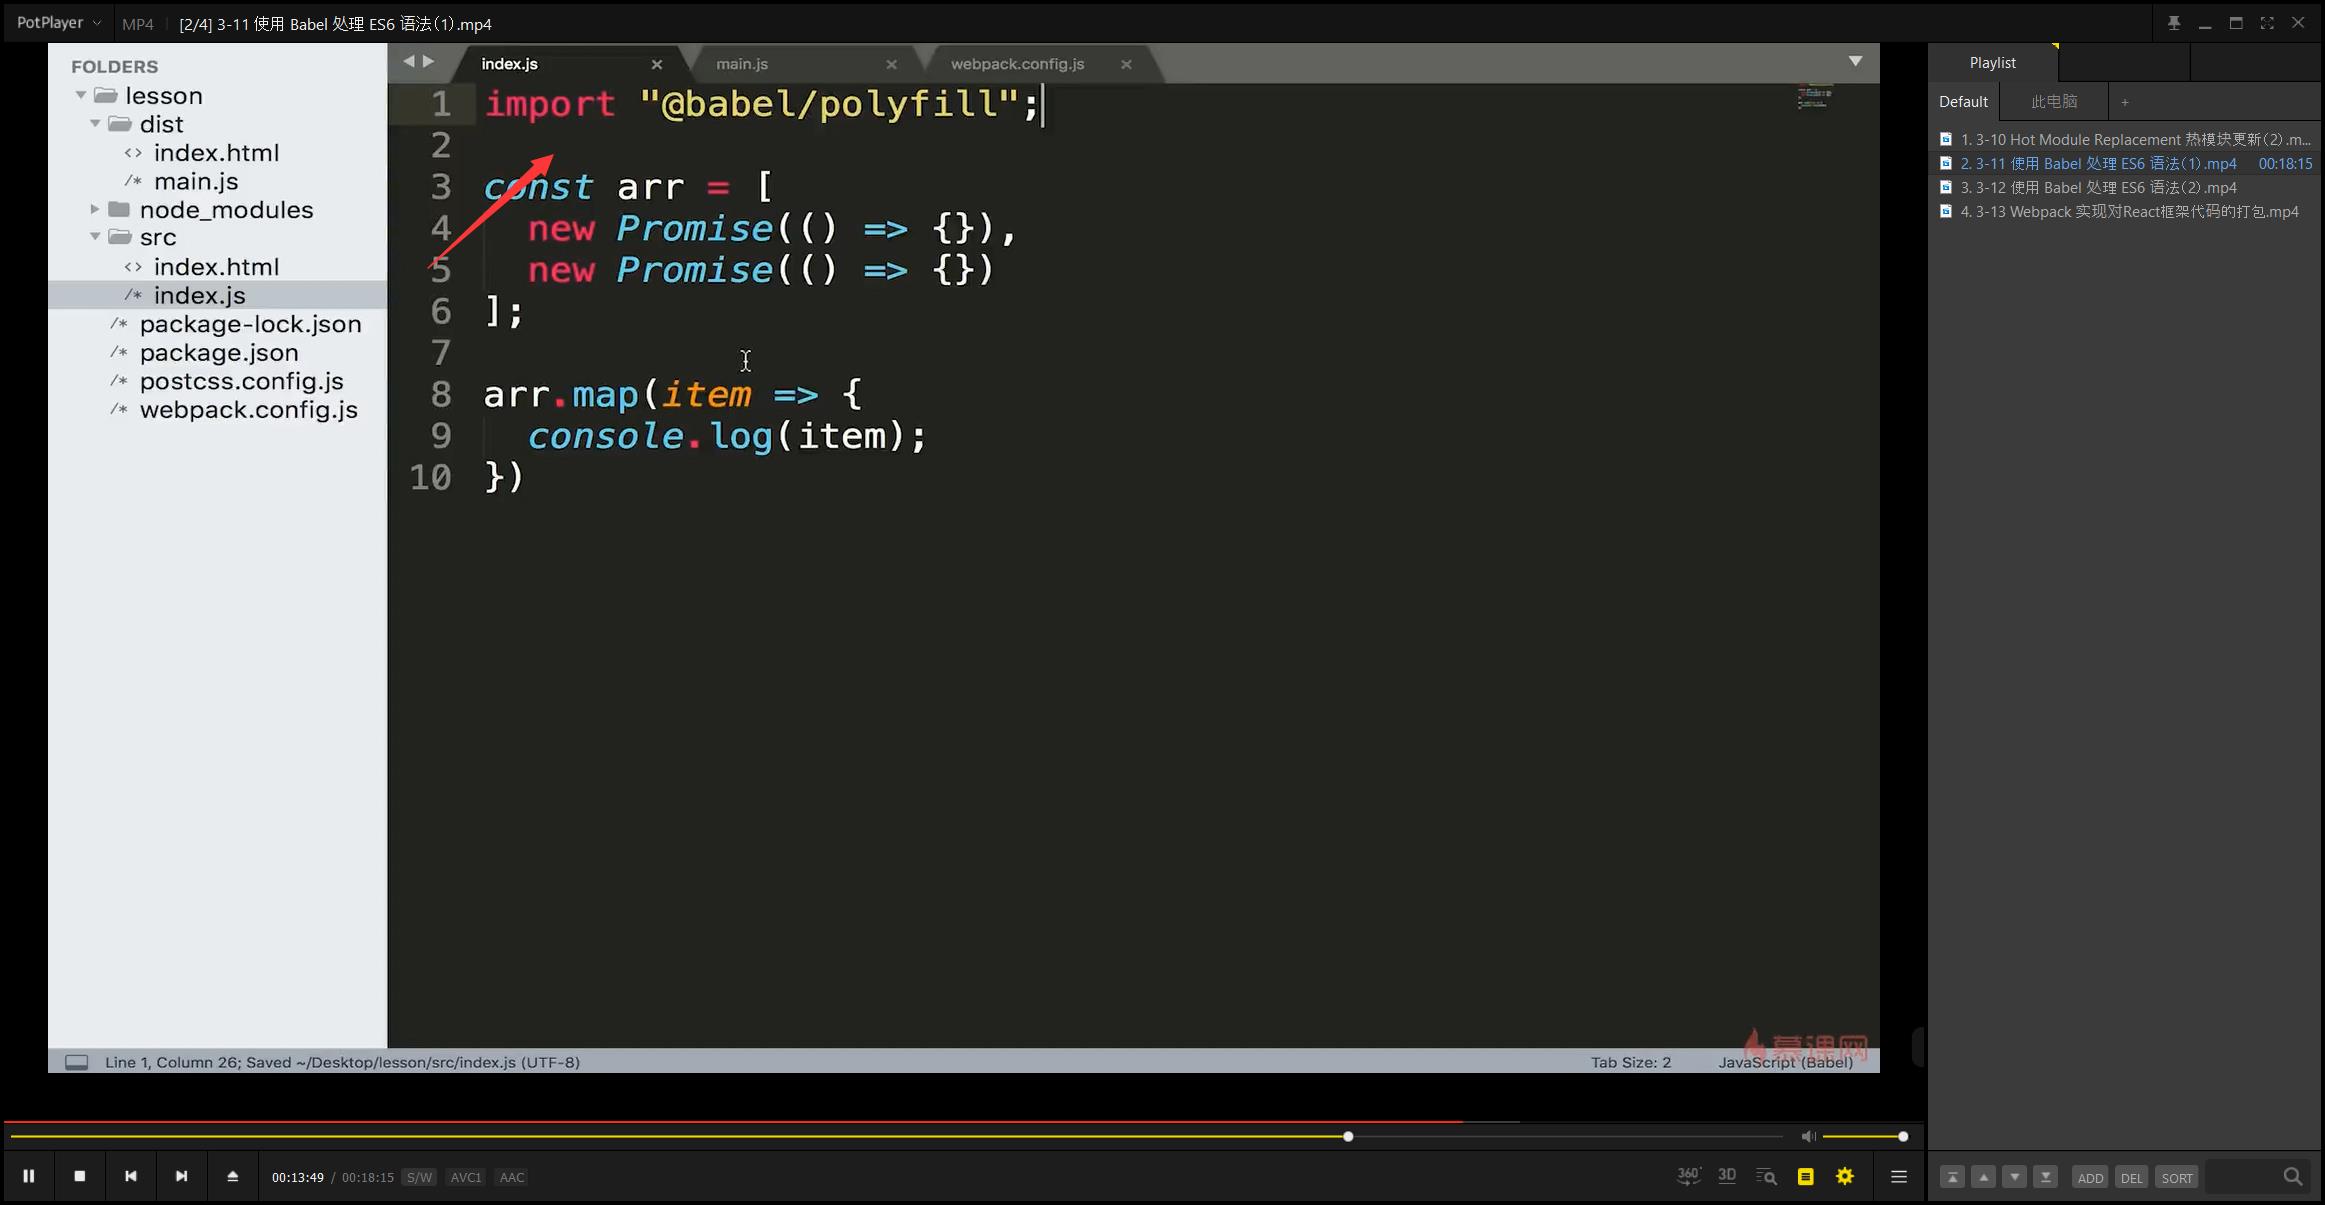
Task: Click the AAC audio codec label
Action: (512, 1177)
